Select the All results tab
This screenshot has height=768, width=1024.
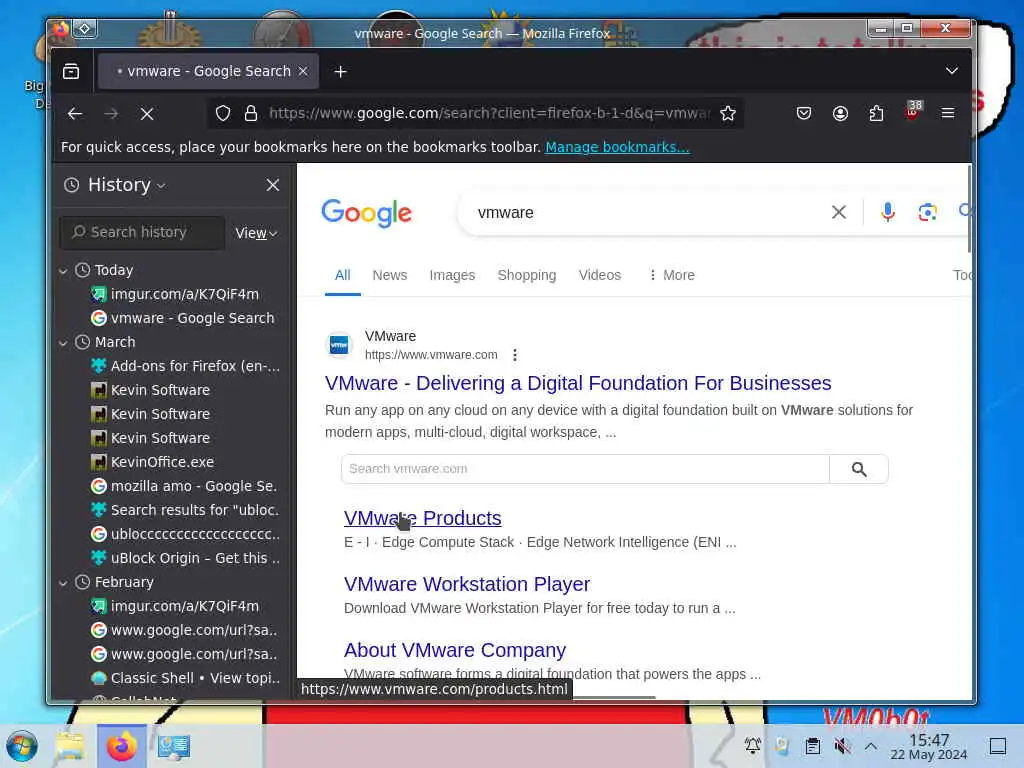(x=342, y=276)
